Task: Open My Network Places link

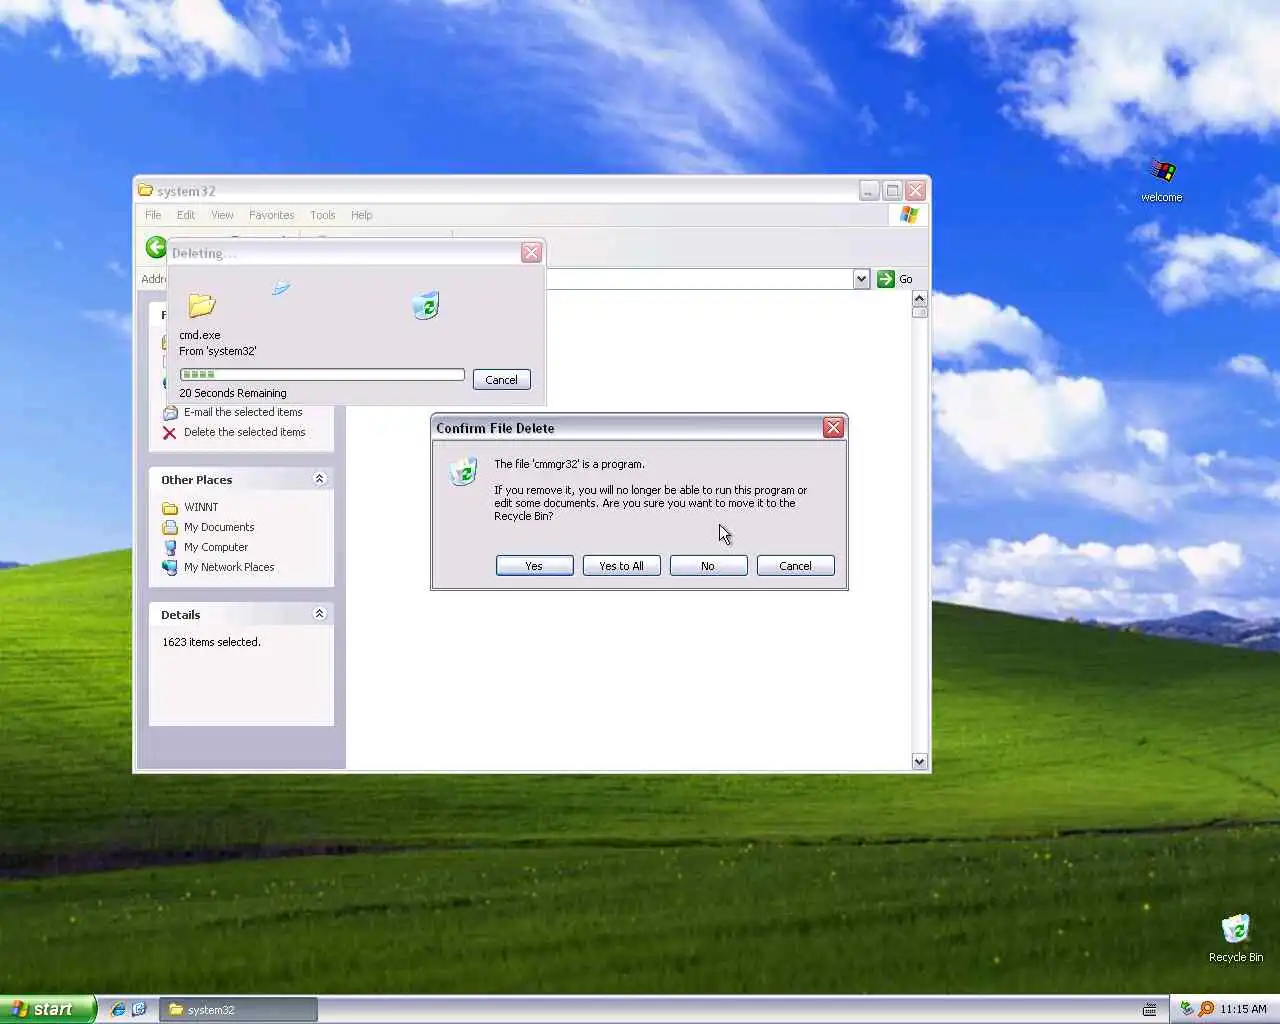Action: pos(229,567)
